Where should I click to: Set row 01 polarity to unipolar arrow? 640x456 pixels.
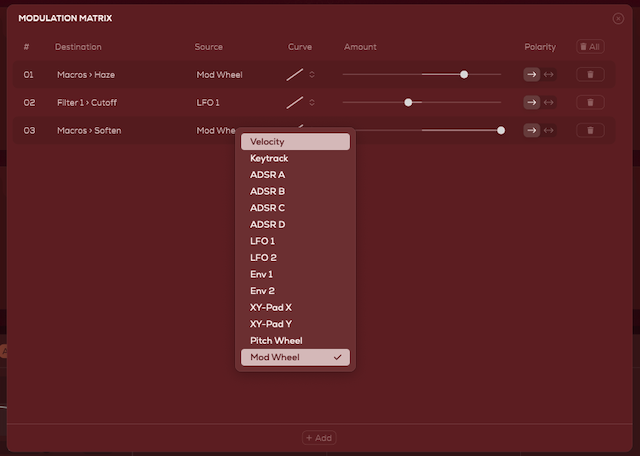[x=532, y=74]
